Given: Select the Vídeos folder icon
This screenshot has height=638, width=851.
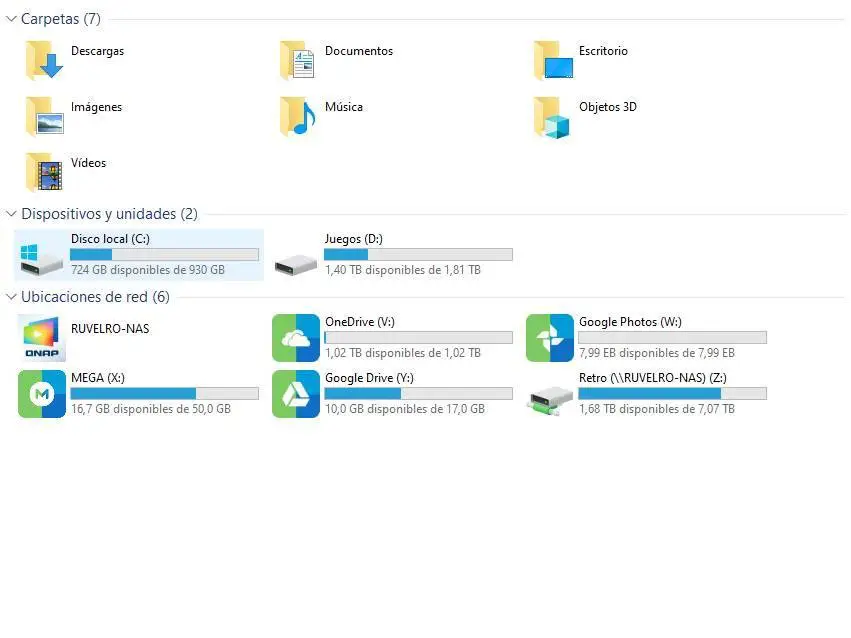Looking at the screenshot, I should [x=44, y=172].
